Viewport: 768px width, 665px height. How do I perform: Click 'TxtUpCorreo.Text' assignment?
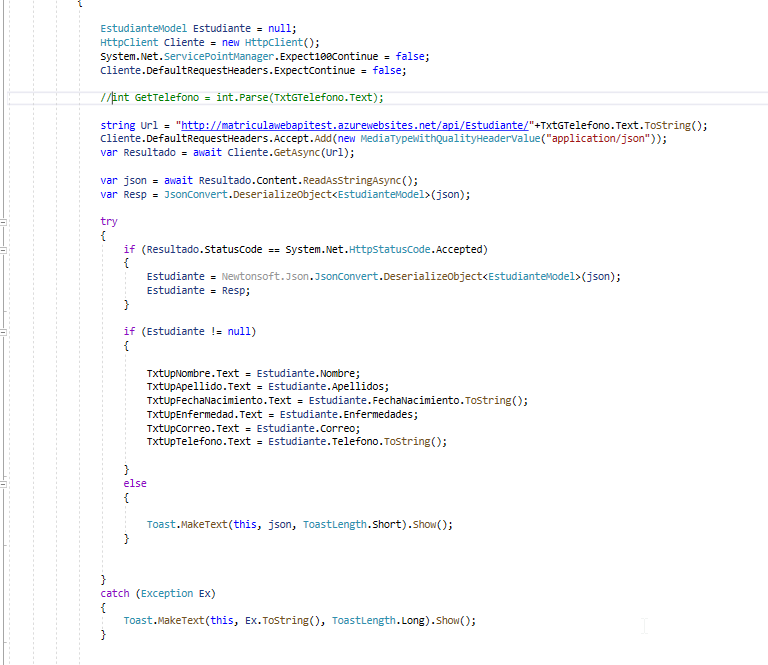click(x=193, y=428)
